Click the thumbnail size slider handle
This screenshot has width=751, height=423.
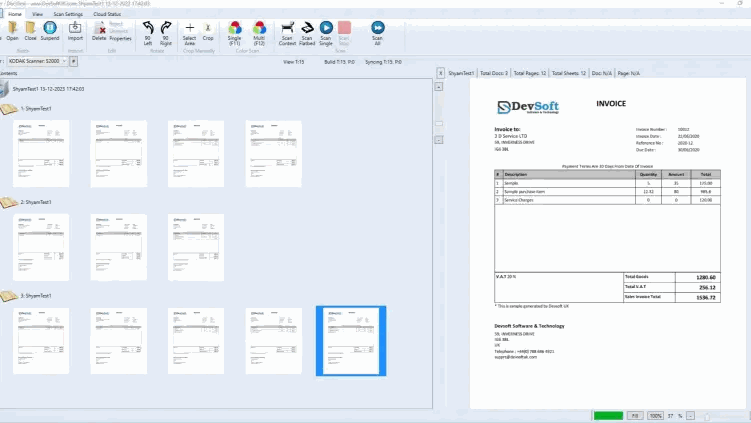tap(439, 124)
